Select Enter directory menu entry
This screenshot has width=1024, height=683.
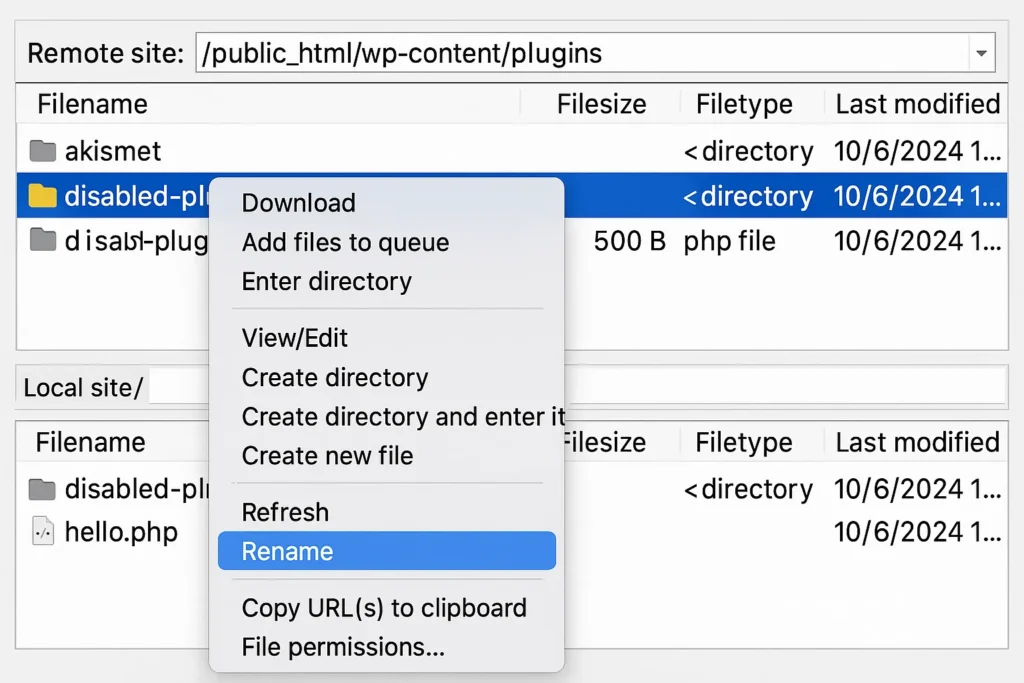327,281
